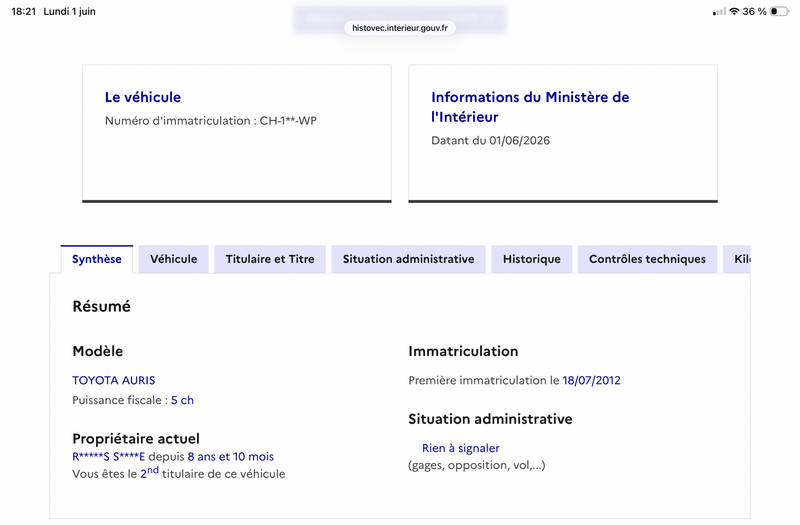The height and width of the screenshot is (525, 800).
Task: Open the Titulaire et Titre tab
Action: click(x=270, y=259)
